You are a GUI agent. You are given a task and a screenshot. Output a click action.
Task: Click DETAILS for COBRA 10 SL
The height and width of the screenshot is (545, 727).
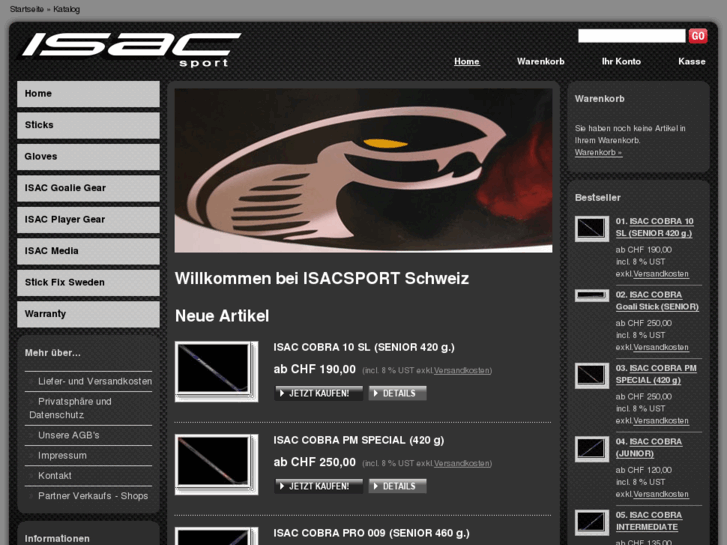[397, 393]
